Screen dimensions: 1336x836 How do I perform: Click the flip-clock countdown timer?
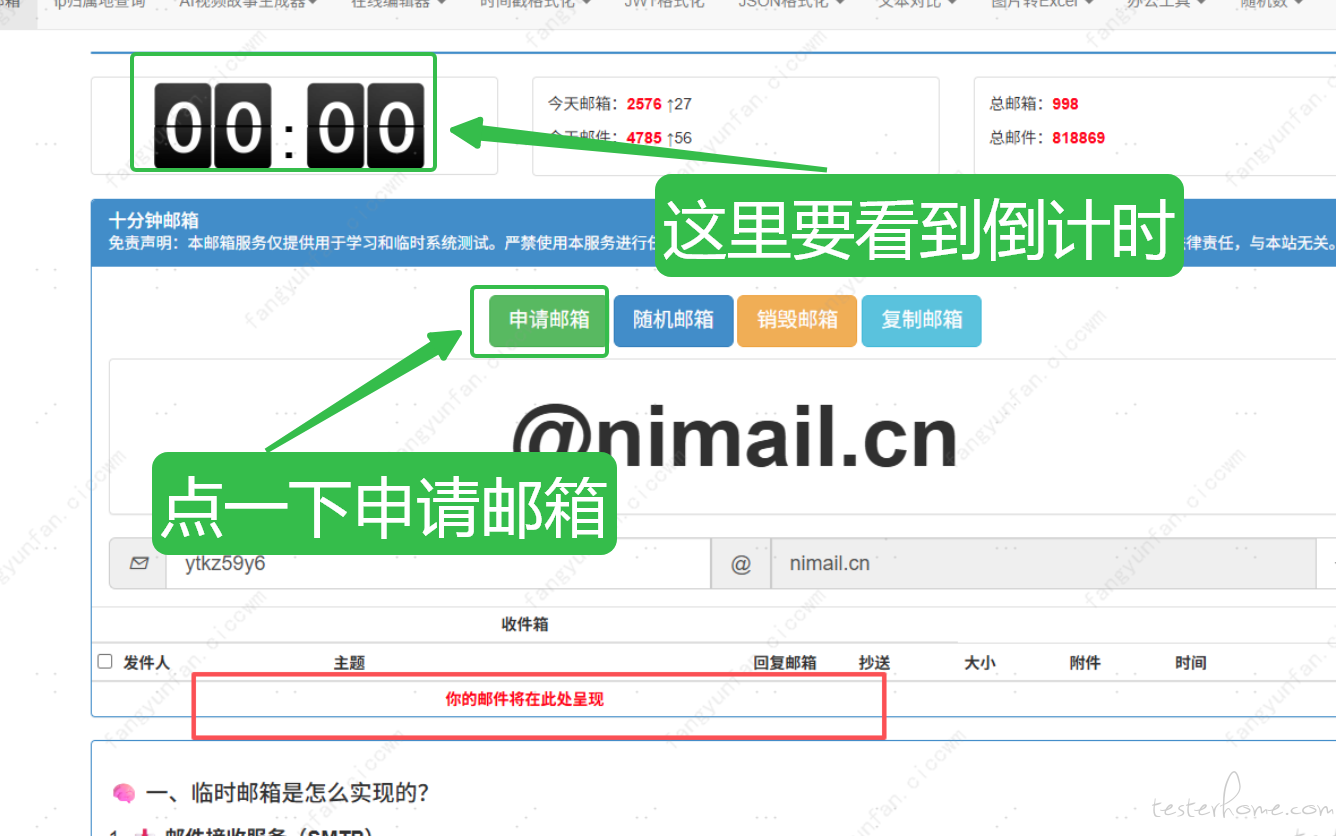288,126
